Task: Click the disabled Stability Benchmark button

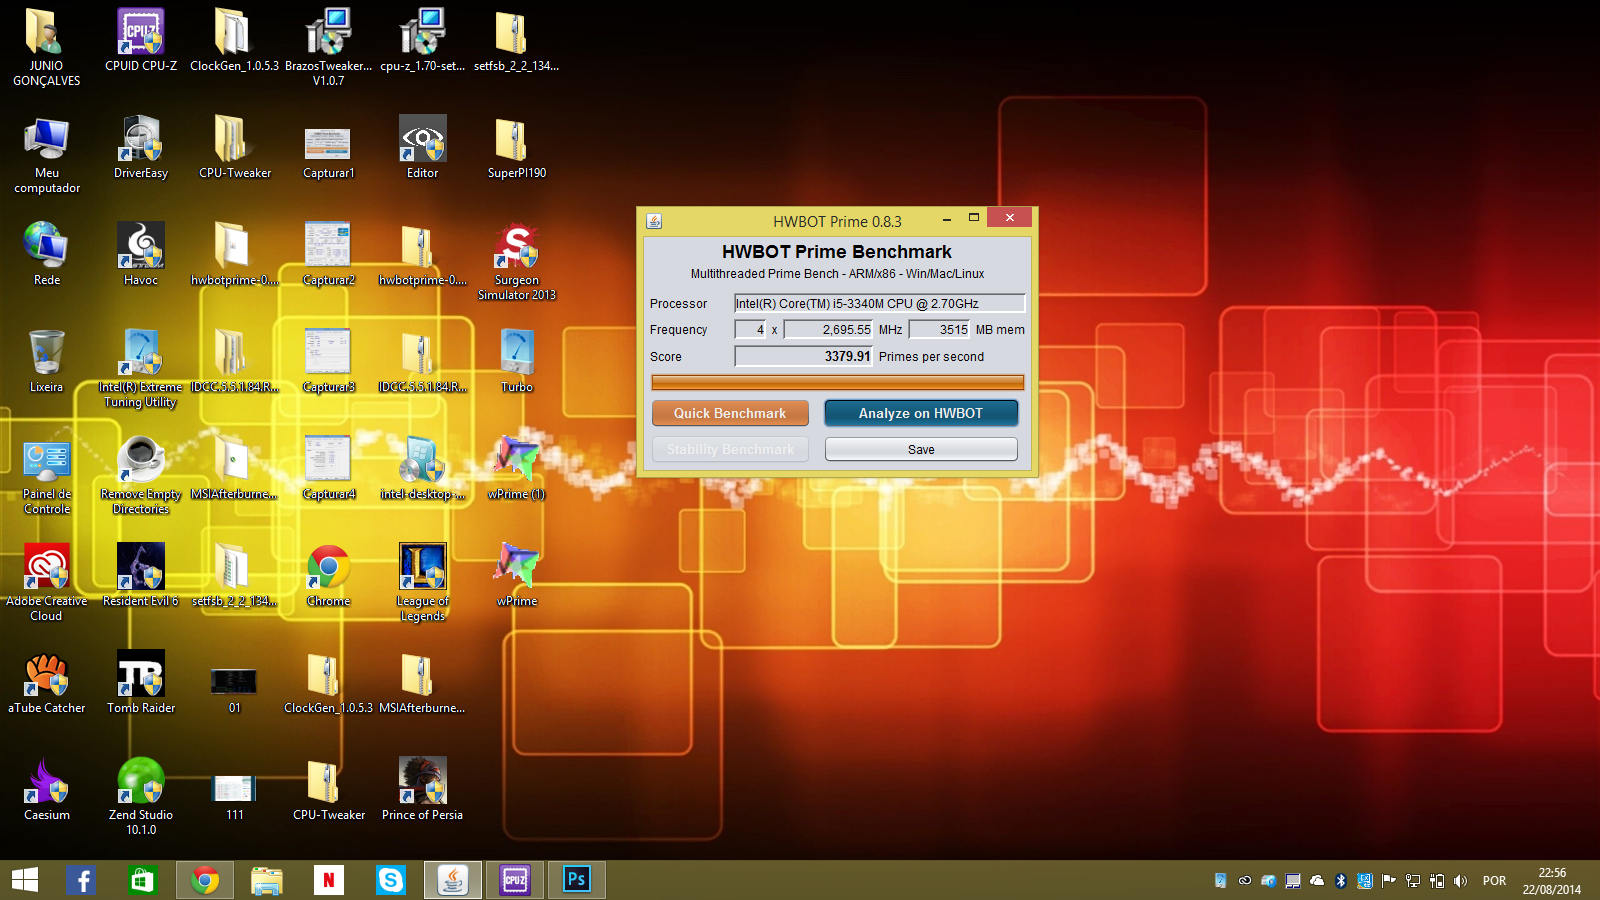Action: 730,450
